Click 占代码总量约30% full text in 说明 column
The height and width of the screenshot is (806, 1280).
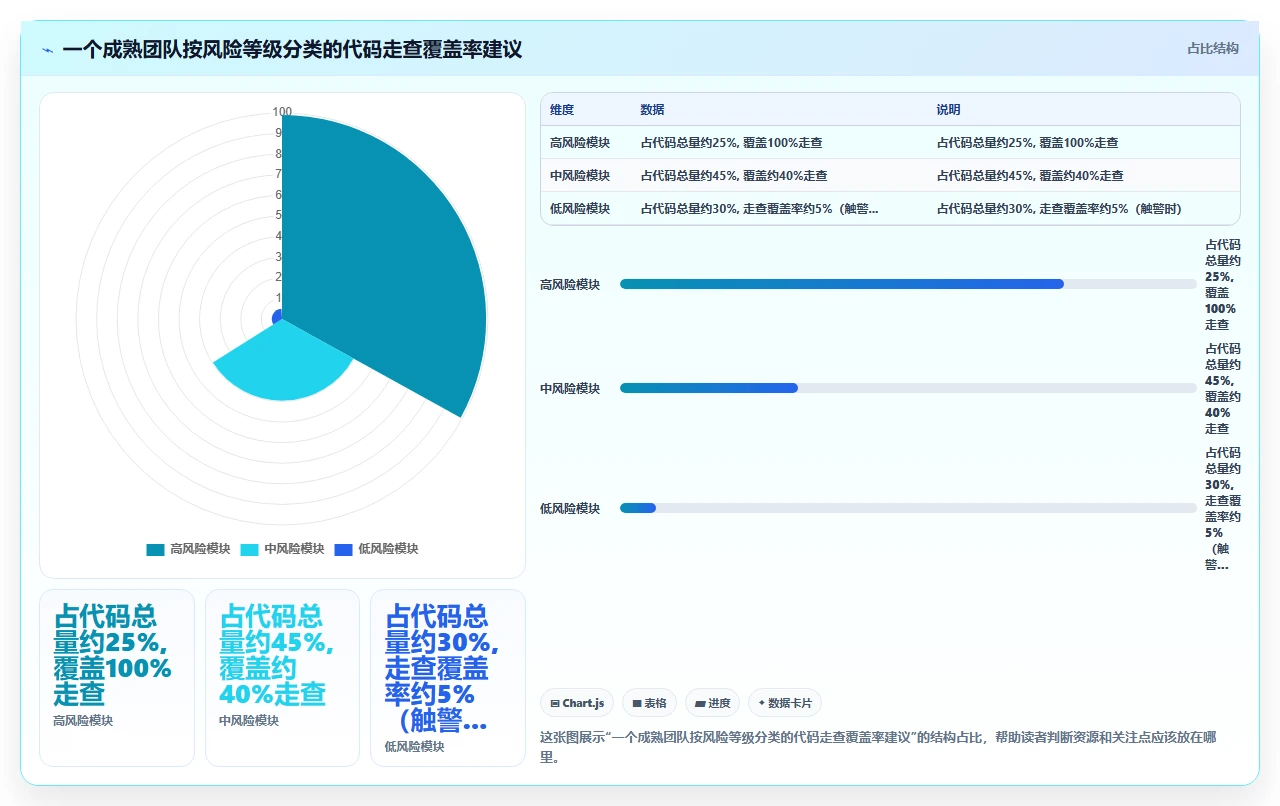tap(1059, 209)
